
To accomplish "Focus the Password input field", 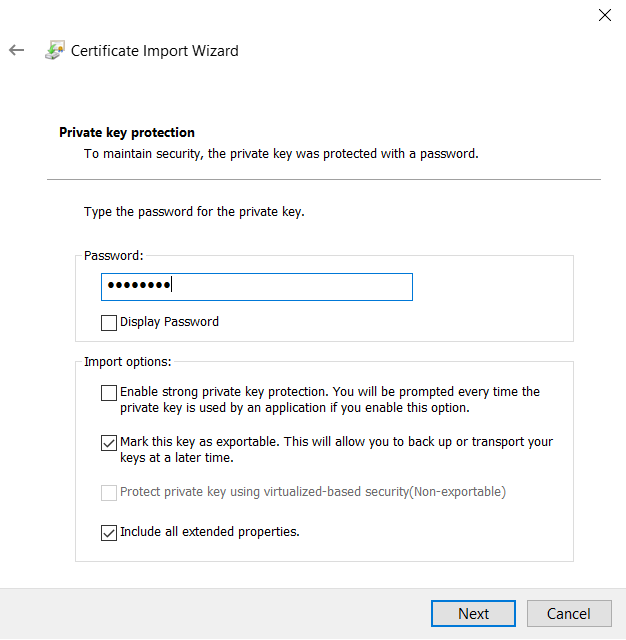I will click(x=257, y=287).
